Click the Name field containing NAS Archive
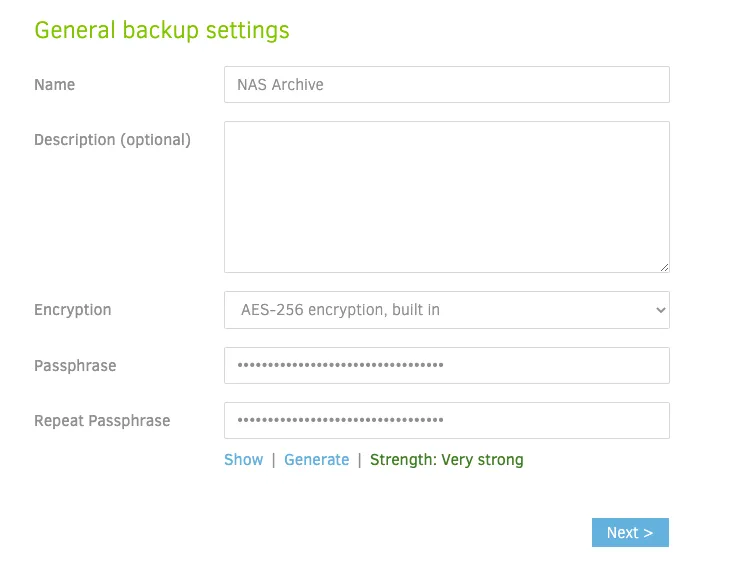 tap(447, 85)
